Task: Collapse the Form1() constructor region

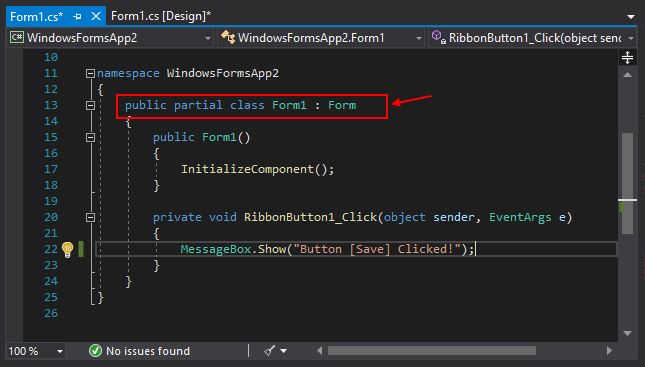Action: pos(90,137)
